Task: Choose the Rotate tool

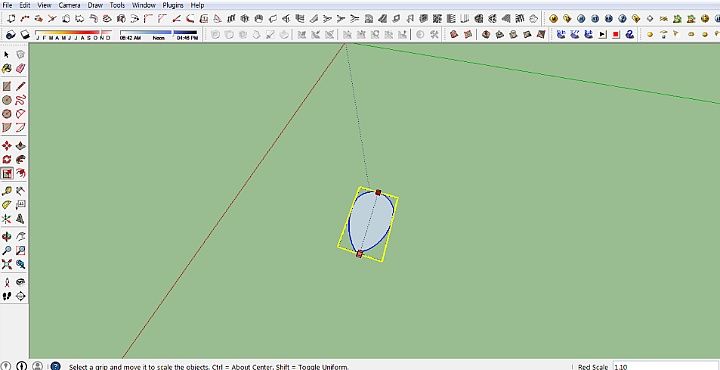Action: point(6,160)
